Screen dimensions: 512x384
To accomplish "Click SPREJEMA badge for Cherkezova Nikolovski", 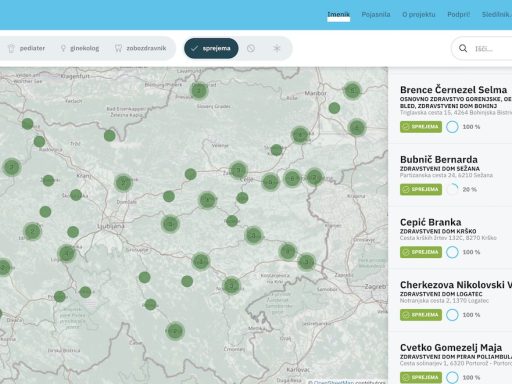I will coord(421,315).
